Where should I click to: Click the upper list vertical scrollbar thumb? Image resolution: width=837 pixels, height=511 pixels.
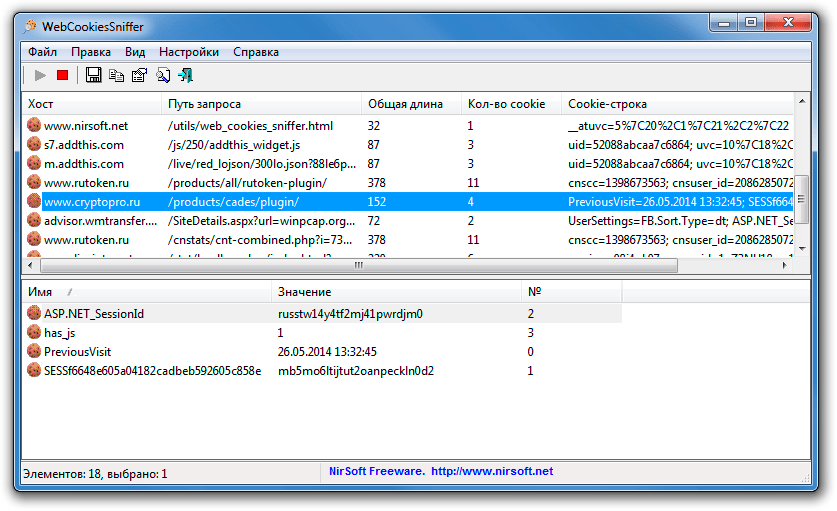pyautogui.click(x=801, y=199)
